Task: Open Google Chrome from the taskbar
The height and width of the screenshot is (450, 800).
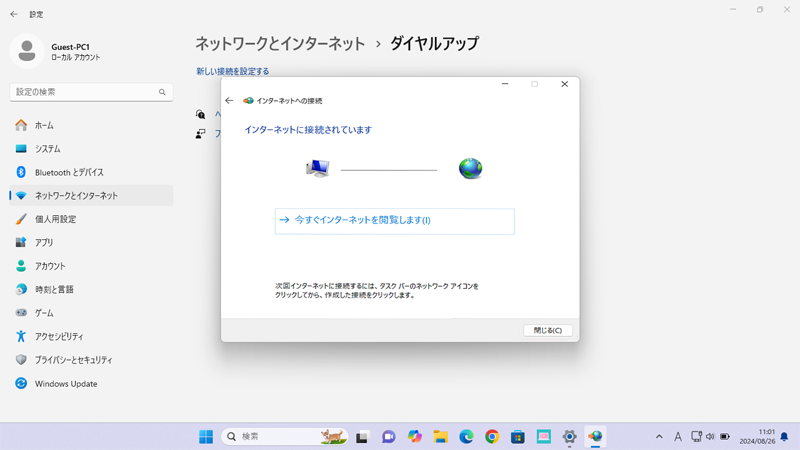Action: pyautogui.click(x=492, y=437)
